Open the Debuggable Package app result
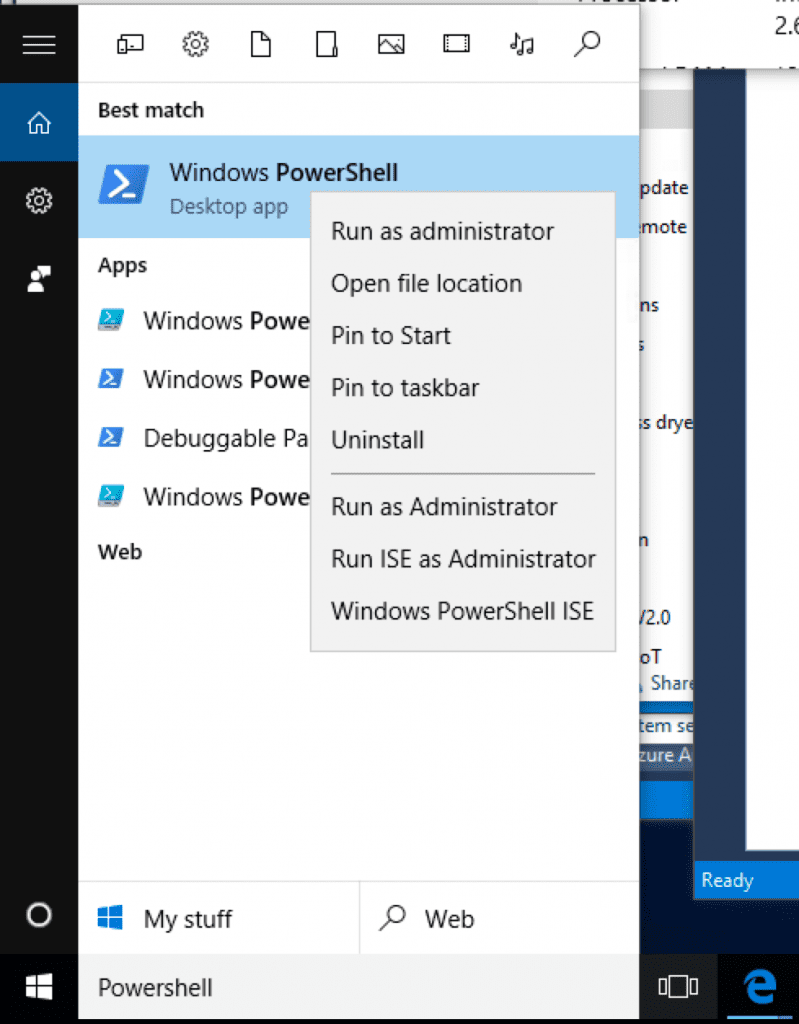This screenshot has height=1024, width=799. [x=195, y=438]
